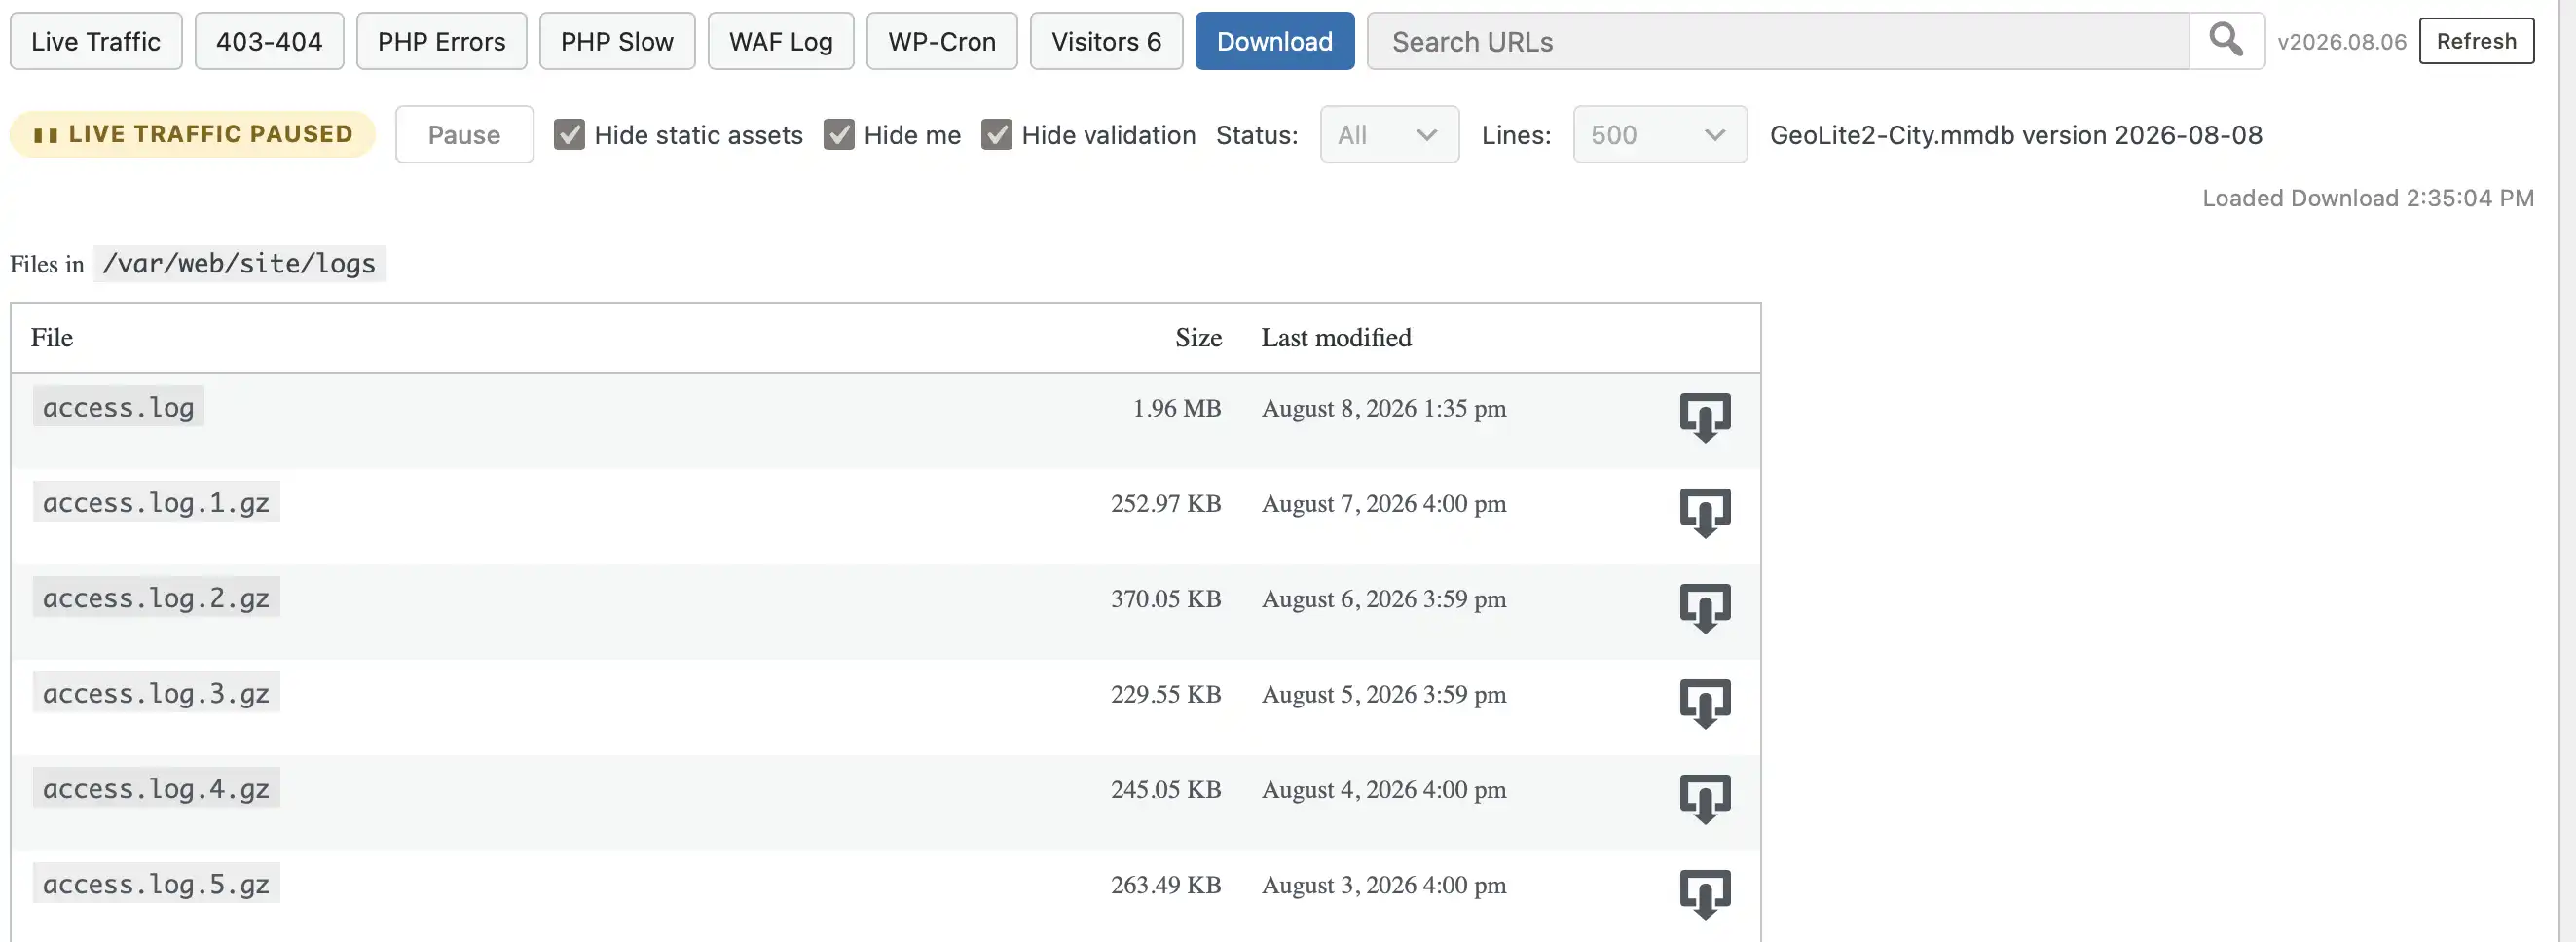Click the Pause button
This screenshot has height=942, width=2576.
[x=464, y=134]
